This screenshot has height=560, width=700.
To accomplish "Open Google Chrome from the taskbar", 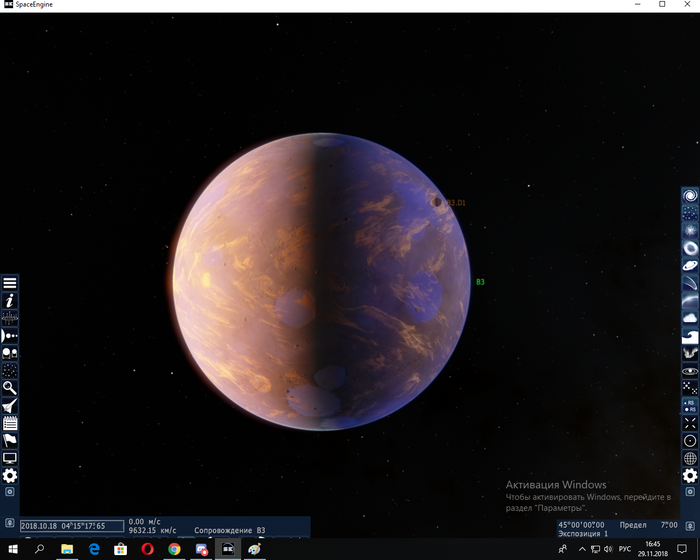I will pos(174,549).
